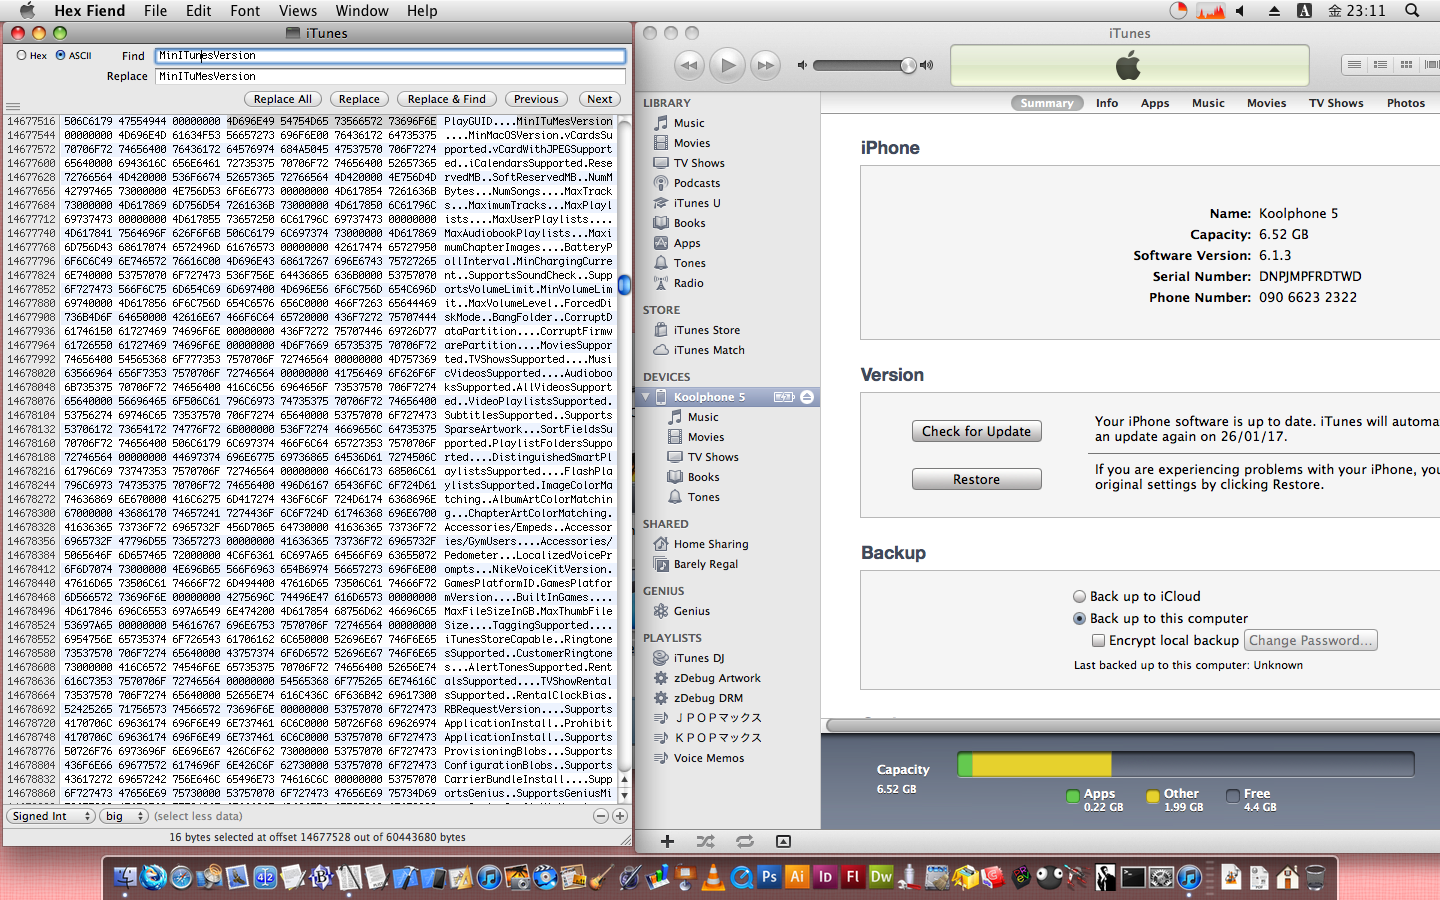Select Back up to iCloud option
Image resolution: width=1440 pixels, height=900 pixels.
point(1079,596)
